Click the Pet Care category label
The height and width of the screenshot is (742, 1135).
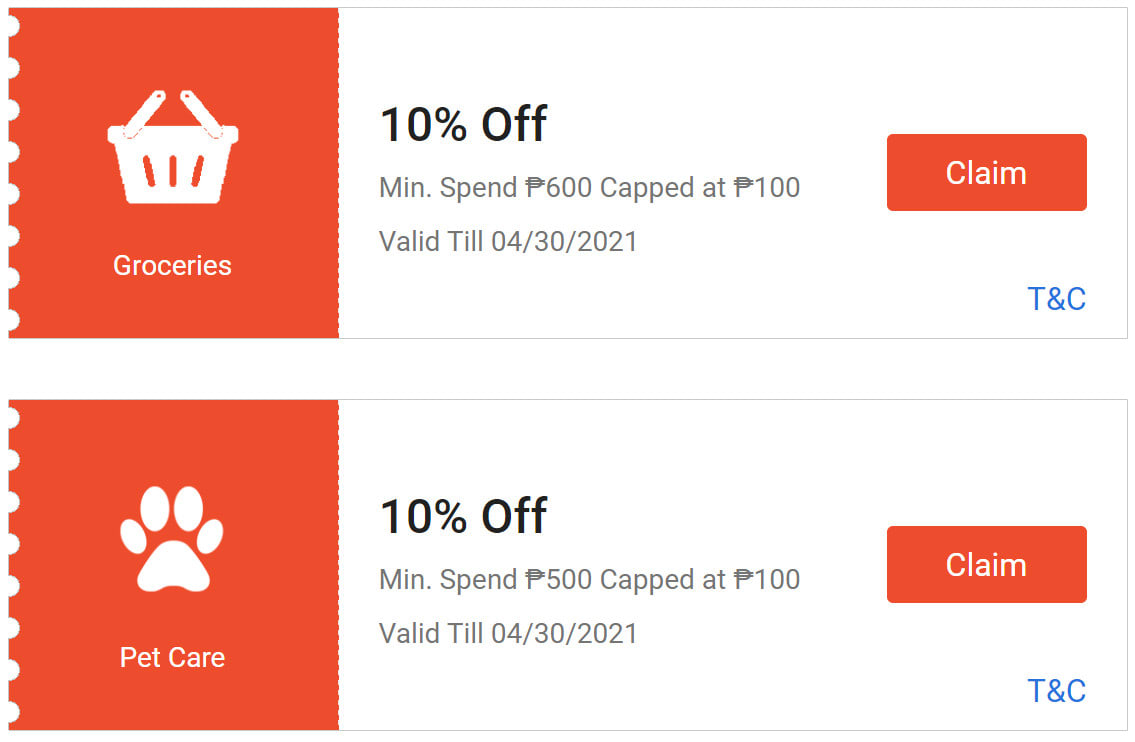click(x=172, y=658)
